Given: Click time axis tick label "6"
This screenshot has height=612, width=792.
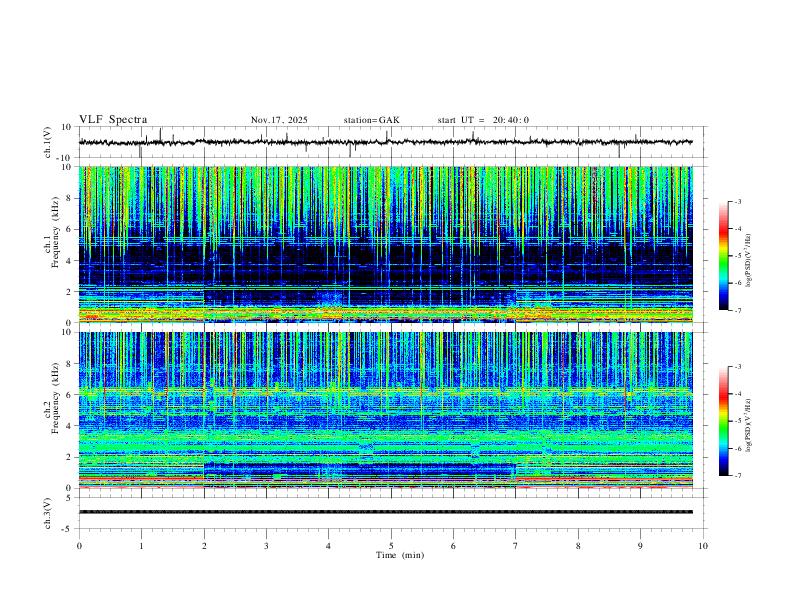Looking at the screenshot, I should click(454, 546).
